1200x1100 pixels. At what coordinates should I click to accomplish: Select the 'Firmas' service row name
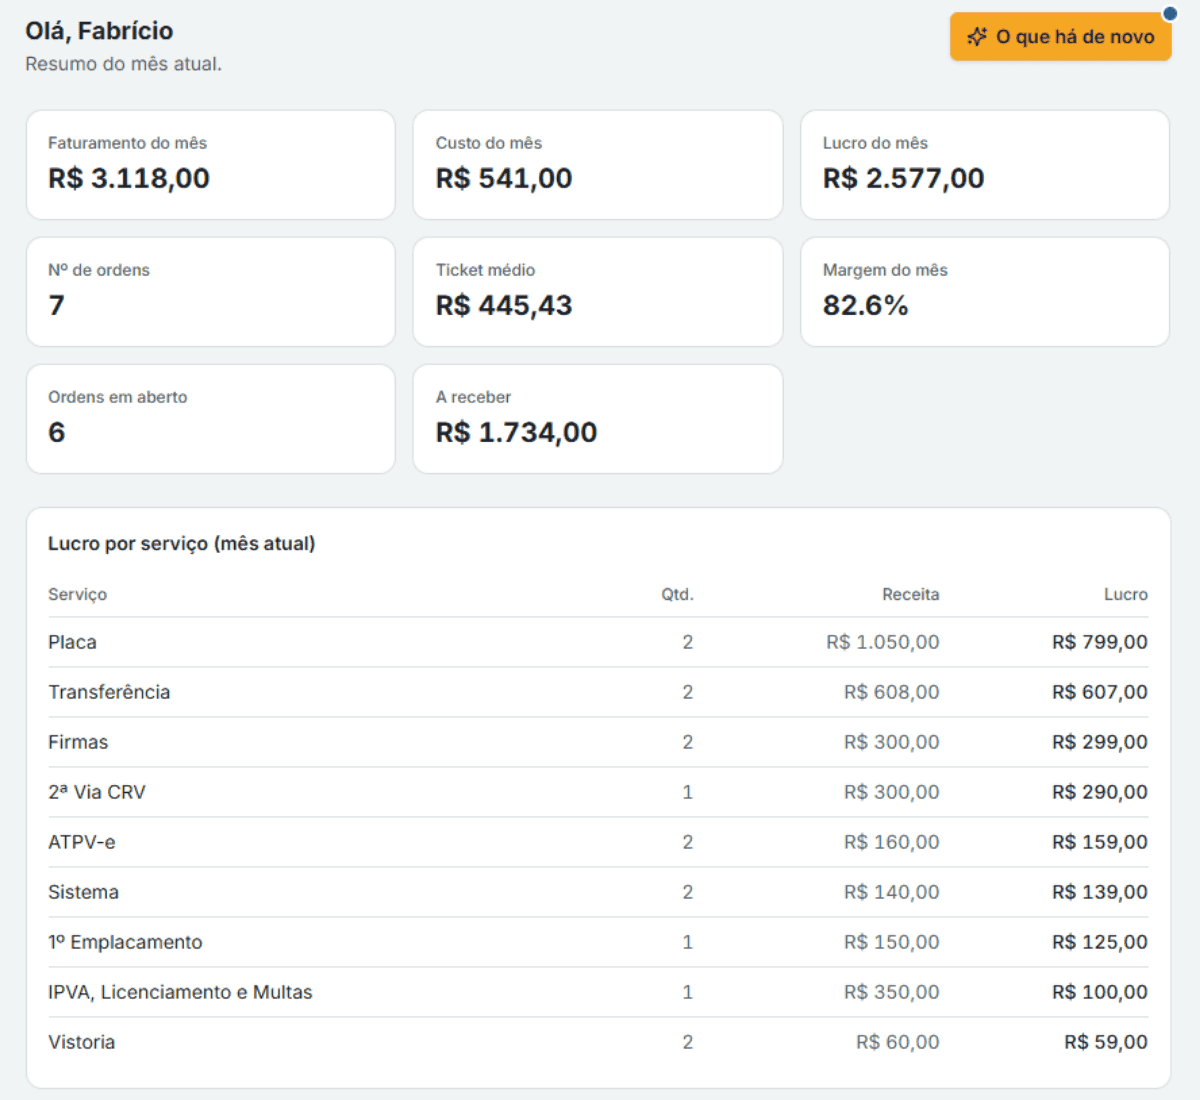click(78, 742)
